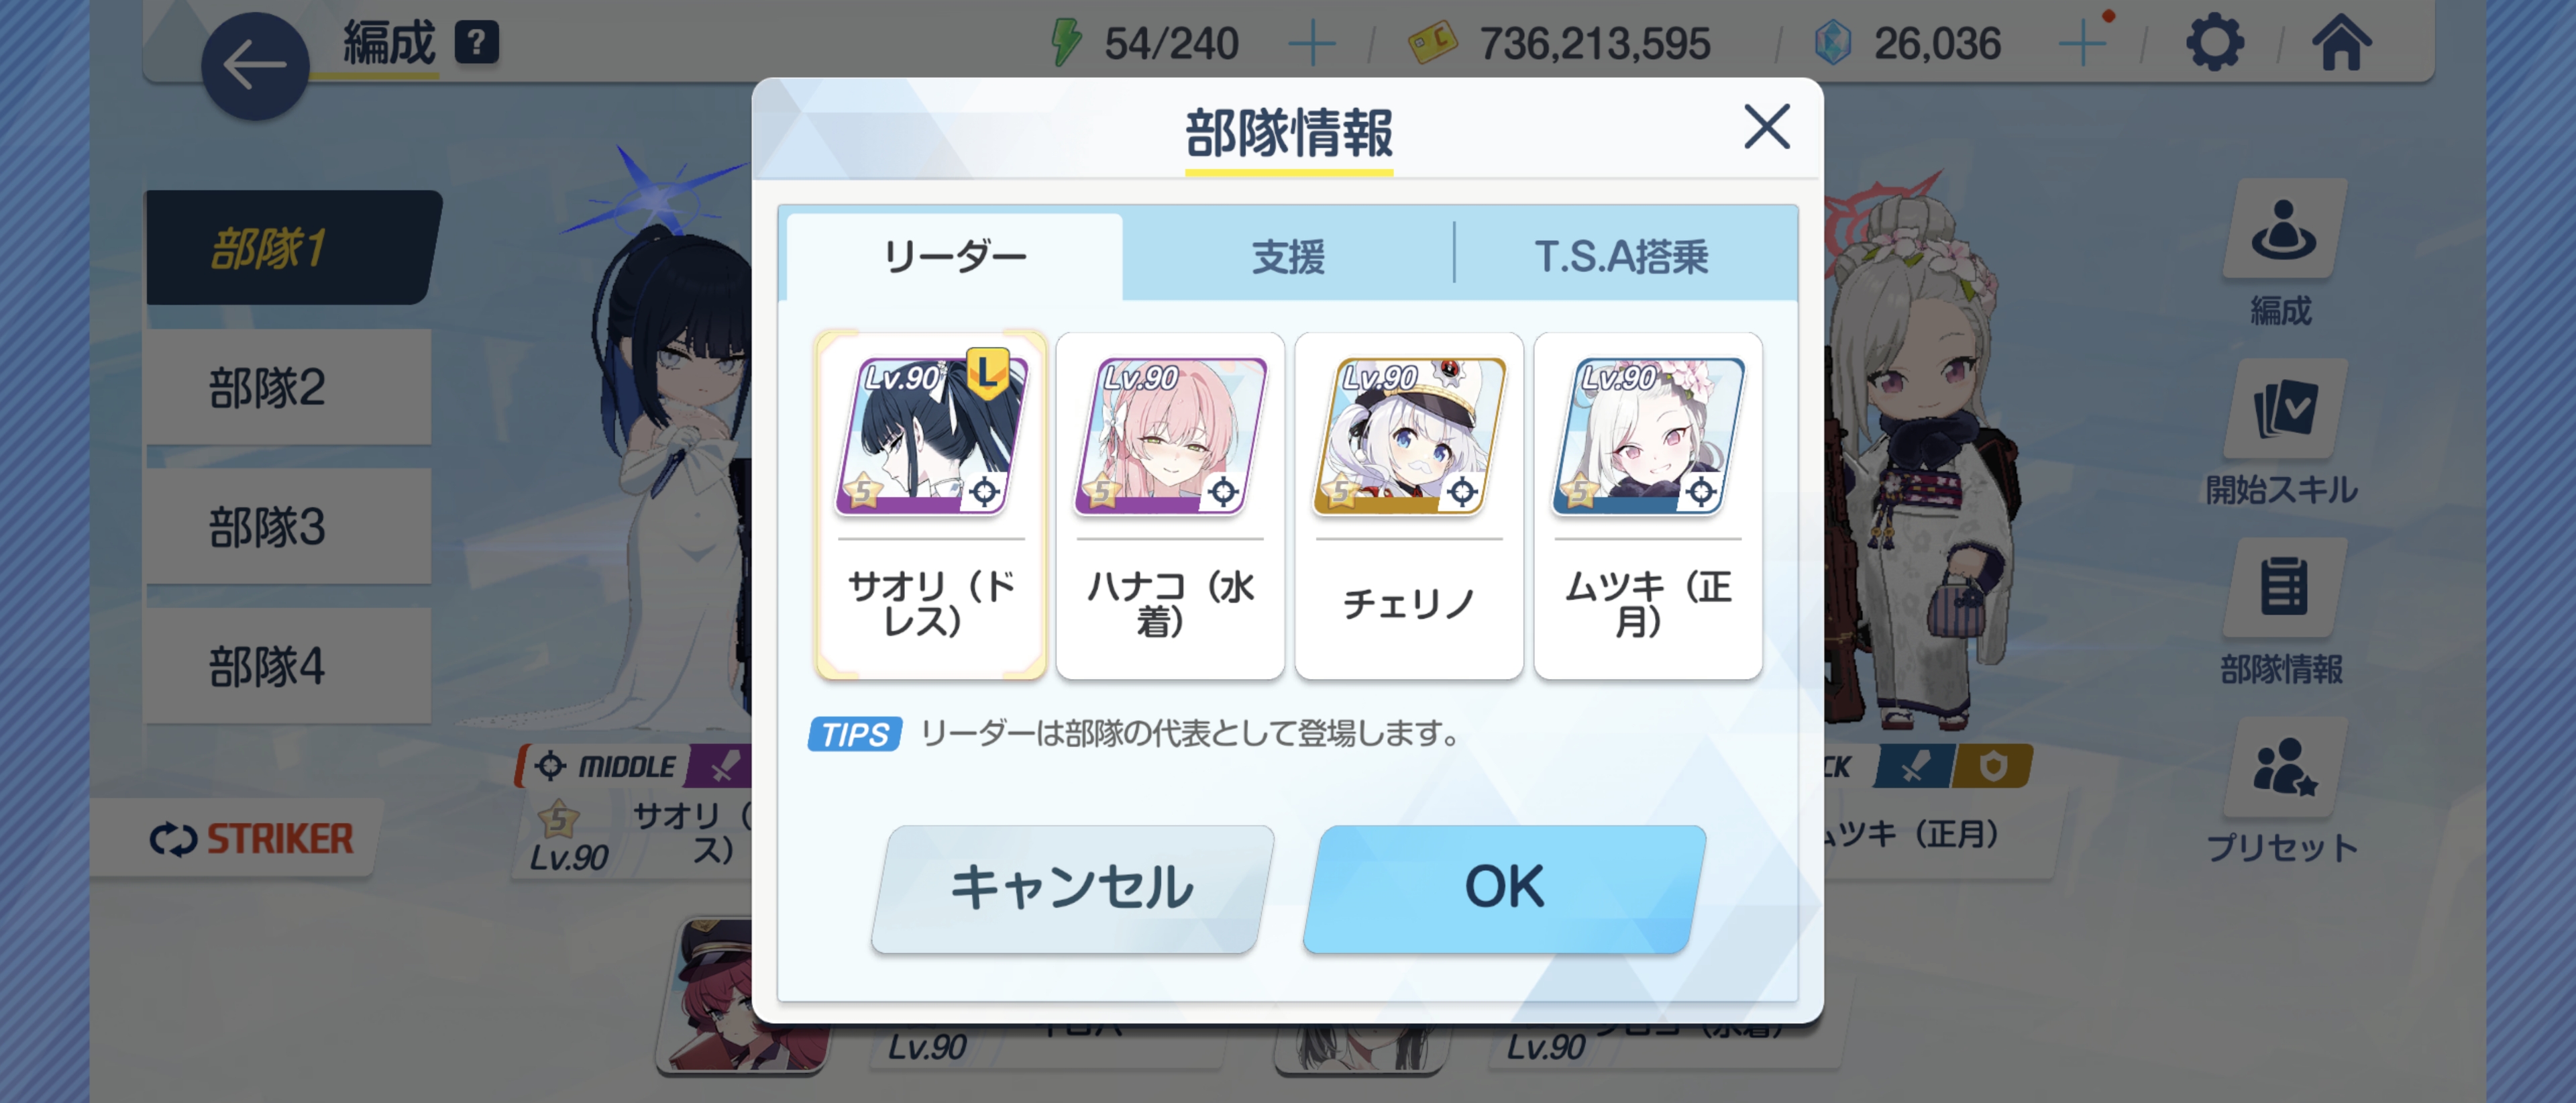Open the settings gear icon
Screen dimensions: 2576x1103
point(2215,43)
